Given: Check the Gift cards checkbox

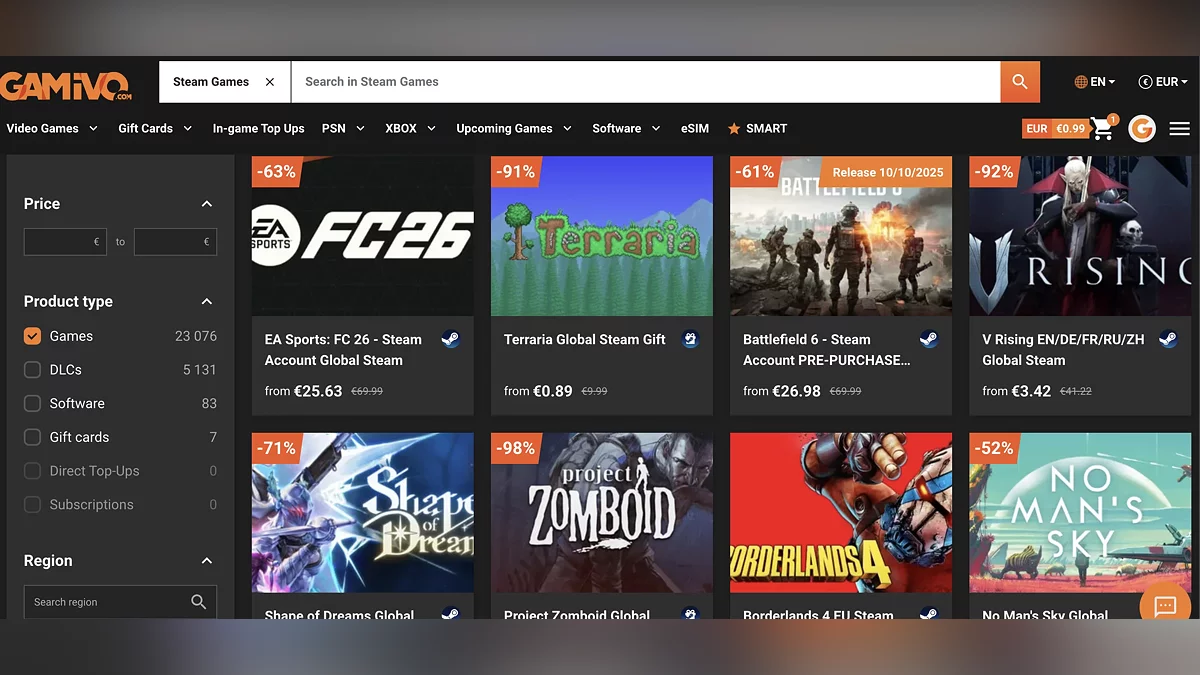Looking at the screenshot, I should click(x=32, y=437).
